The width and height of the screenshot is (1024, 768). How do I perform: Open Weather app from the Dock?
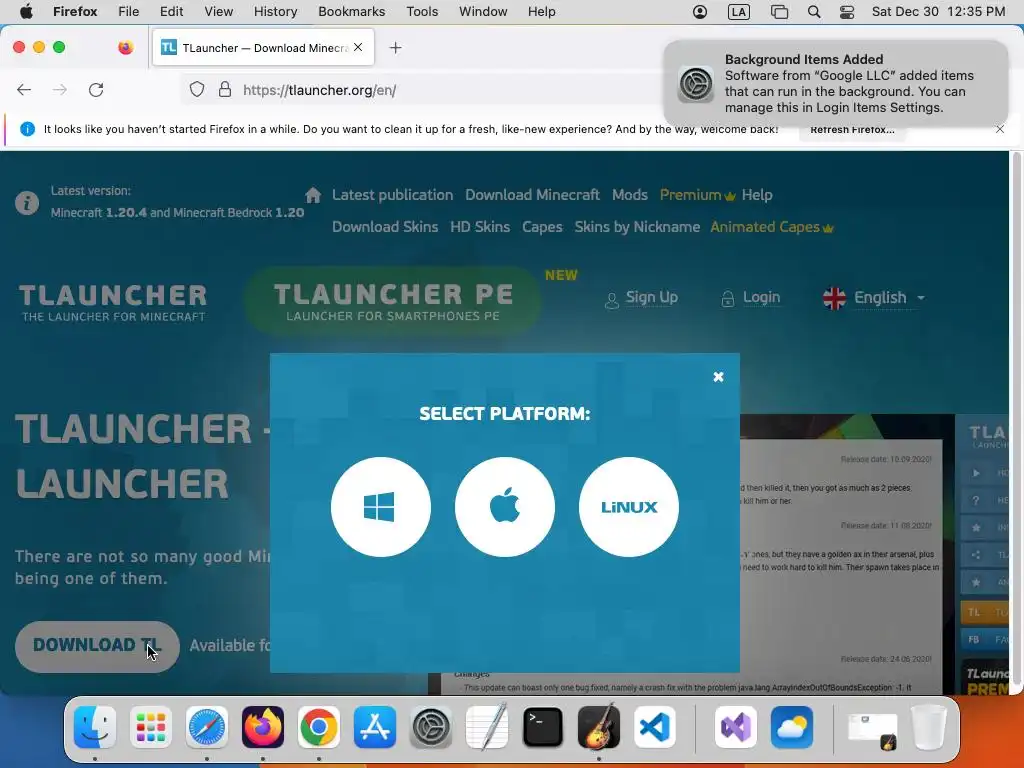(x=792, y=727)
